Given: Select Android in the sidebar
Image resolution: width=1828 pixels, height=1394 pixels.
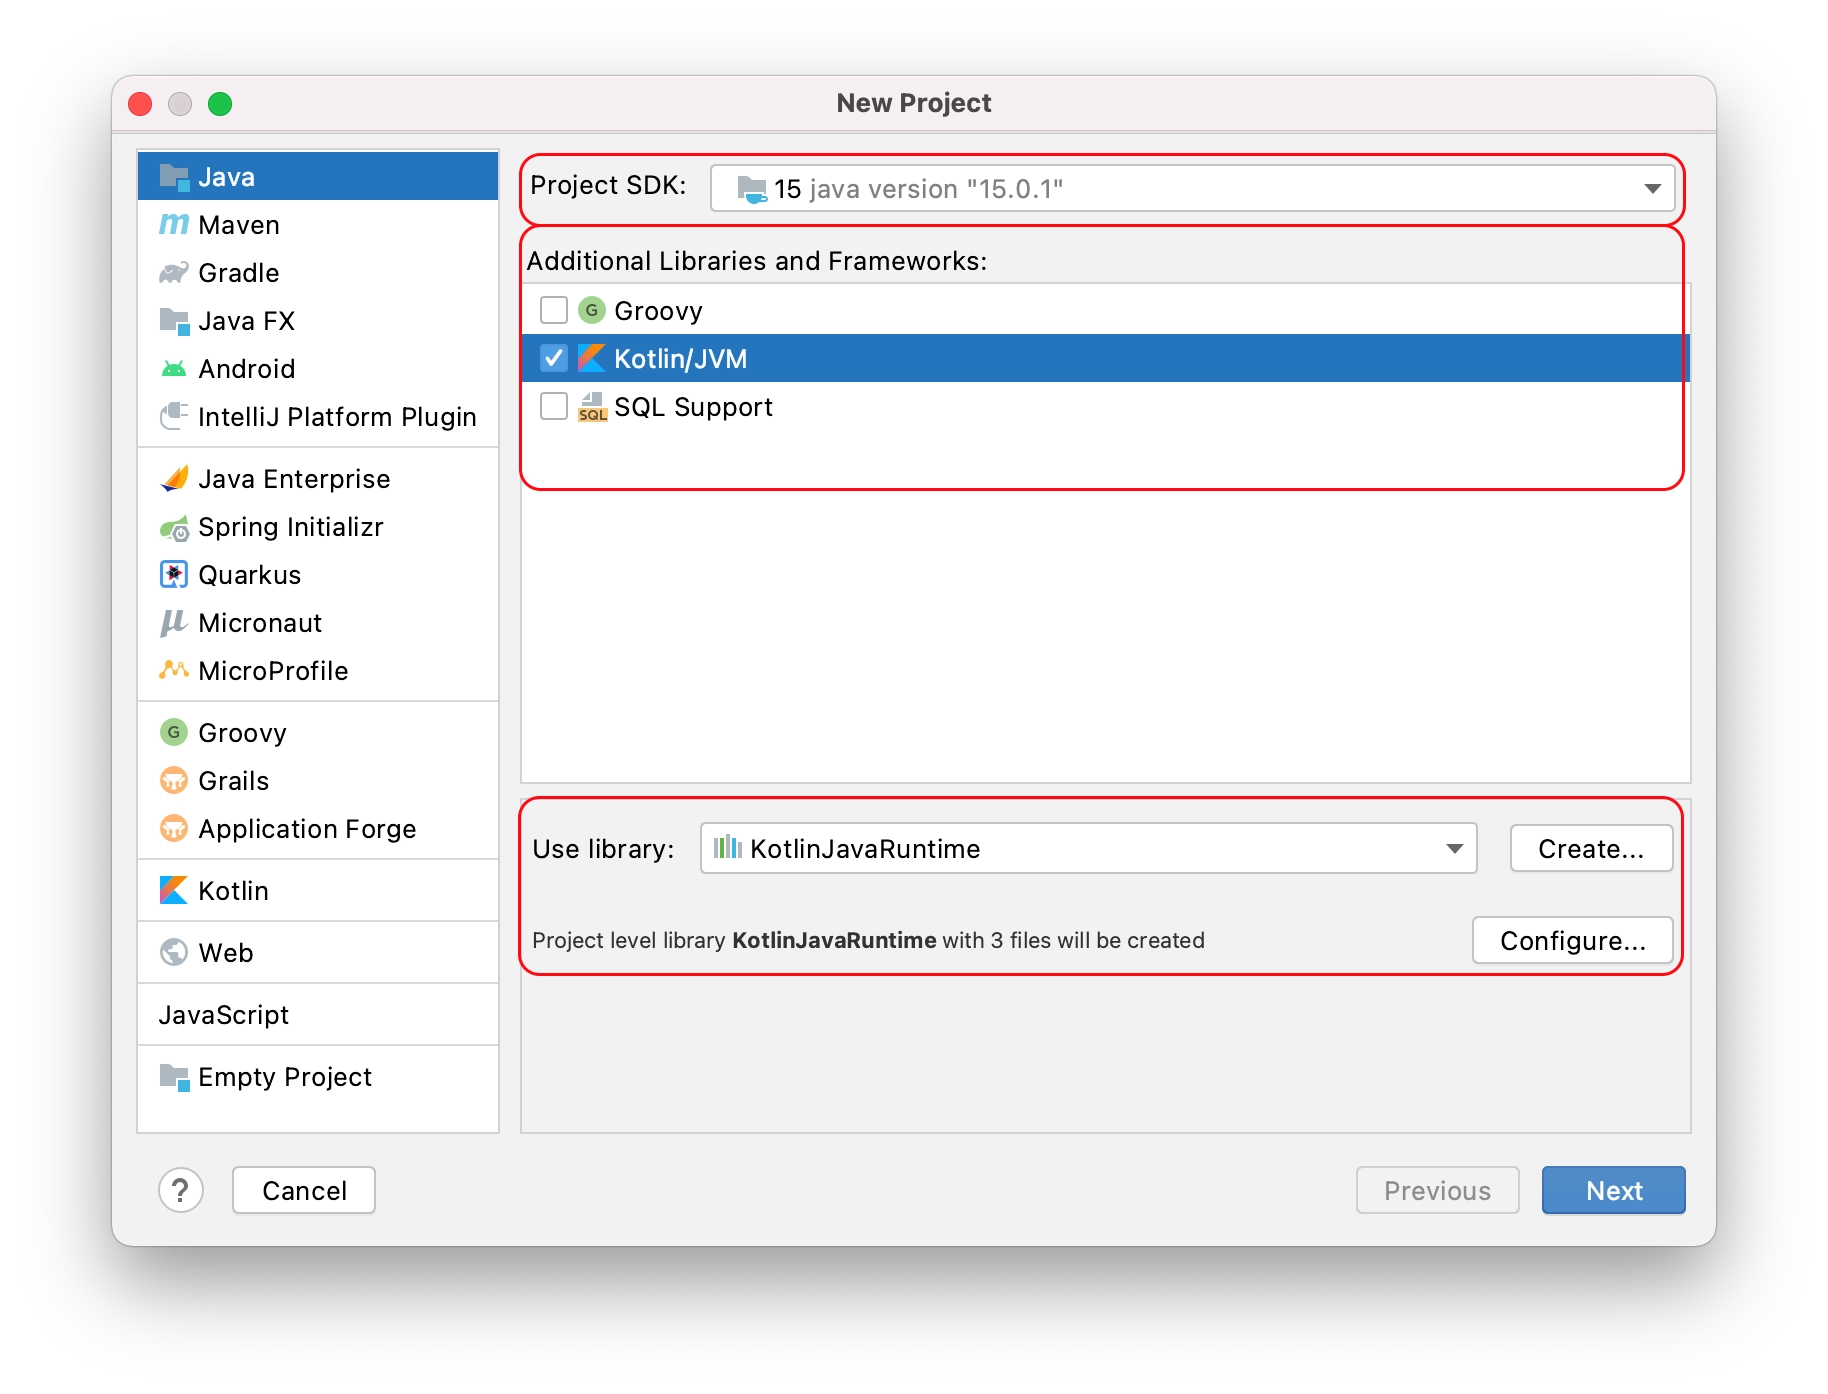Looking at the screenshot, I should pos(318,369).
